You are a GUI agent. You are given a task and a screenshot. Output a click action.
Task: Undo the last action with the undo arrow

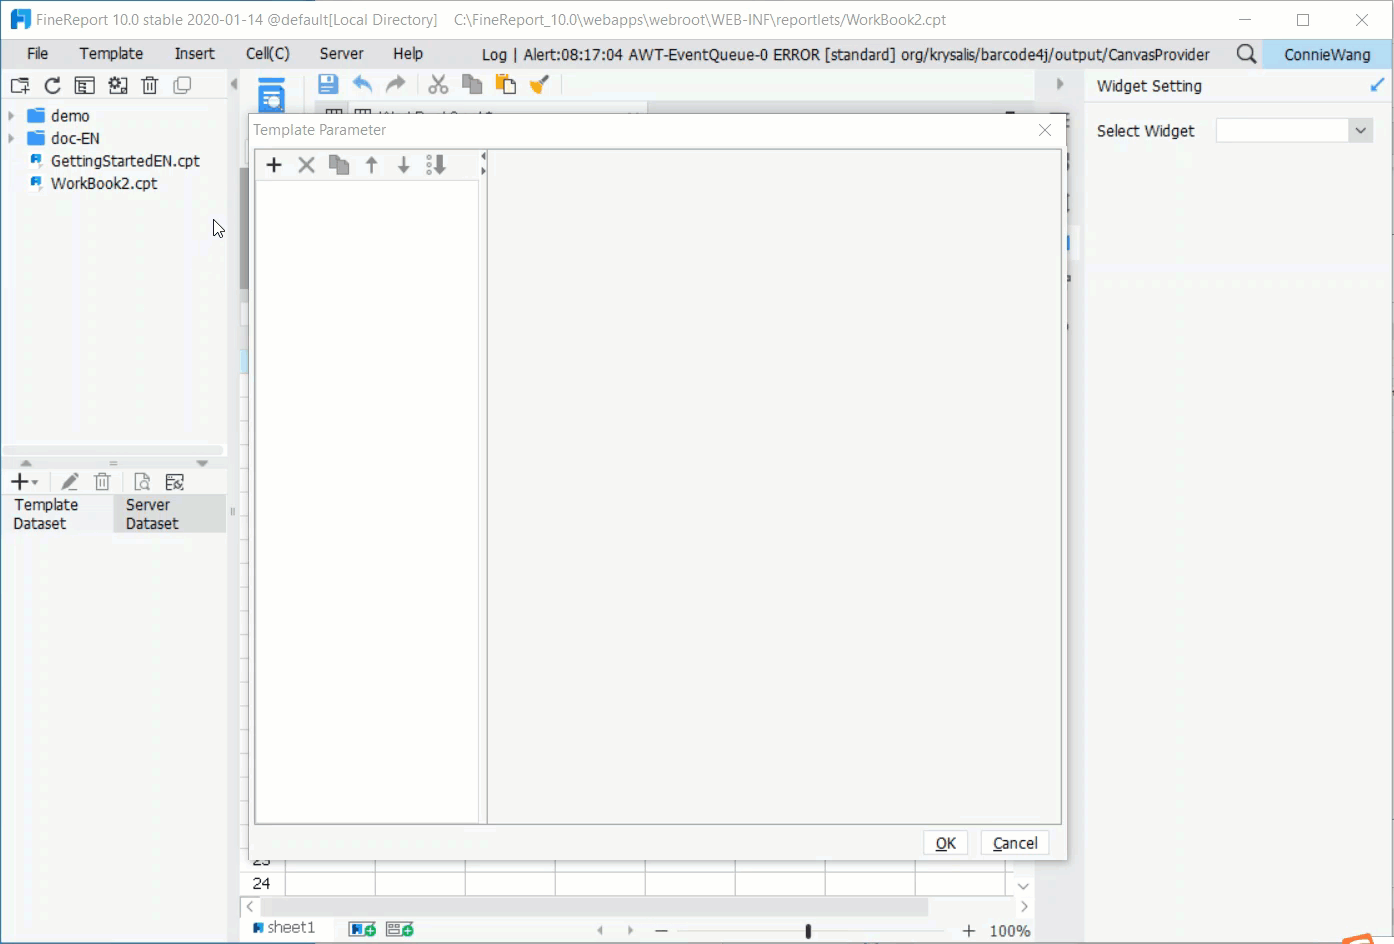(362, 85)
